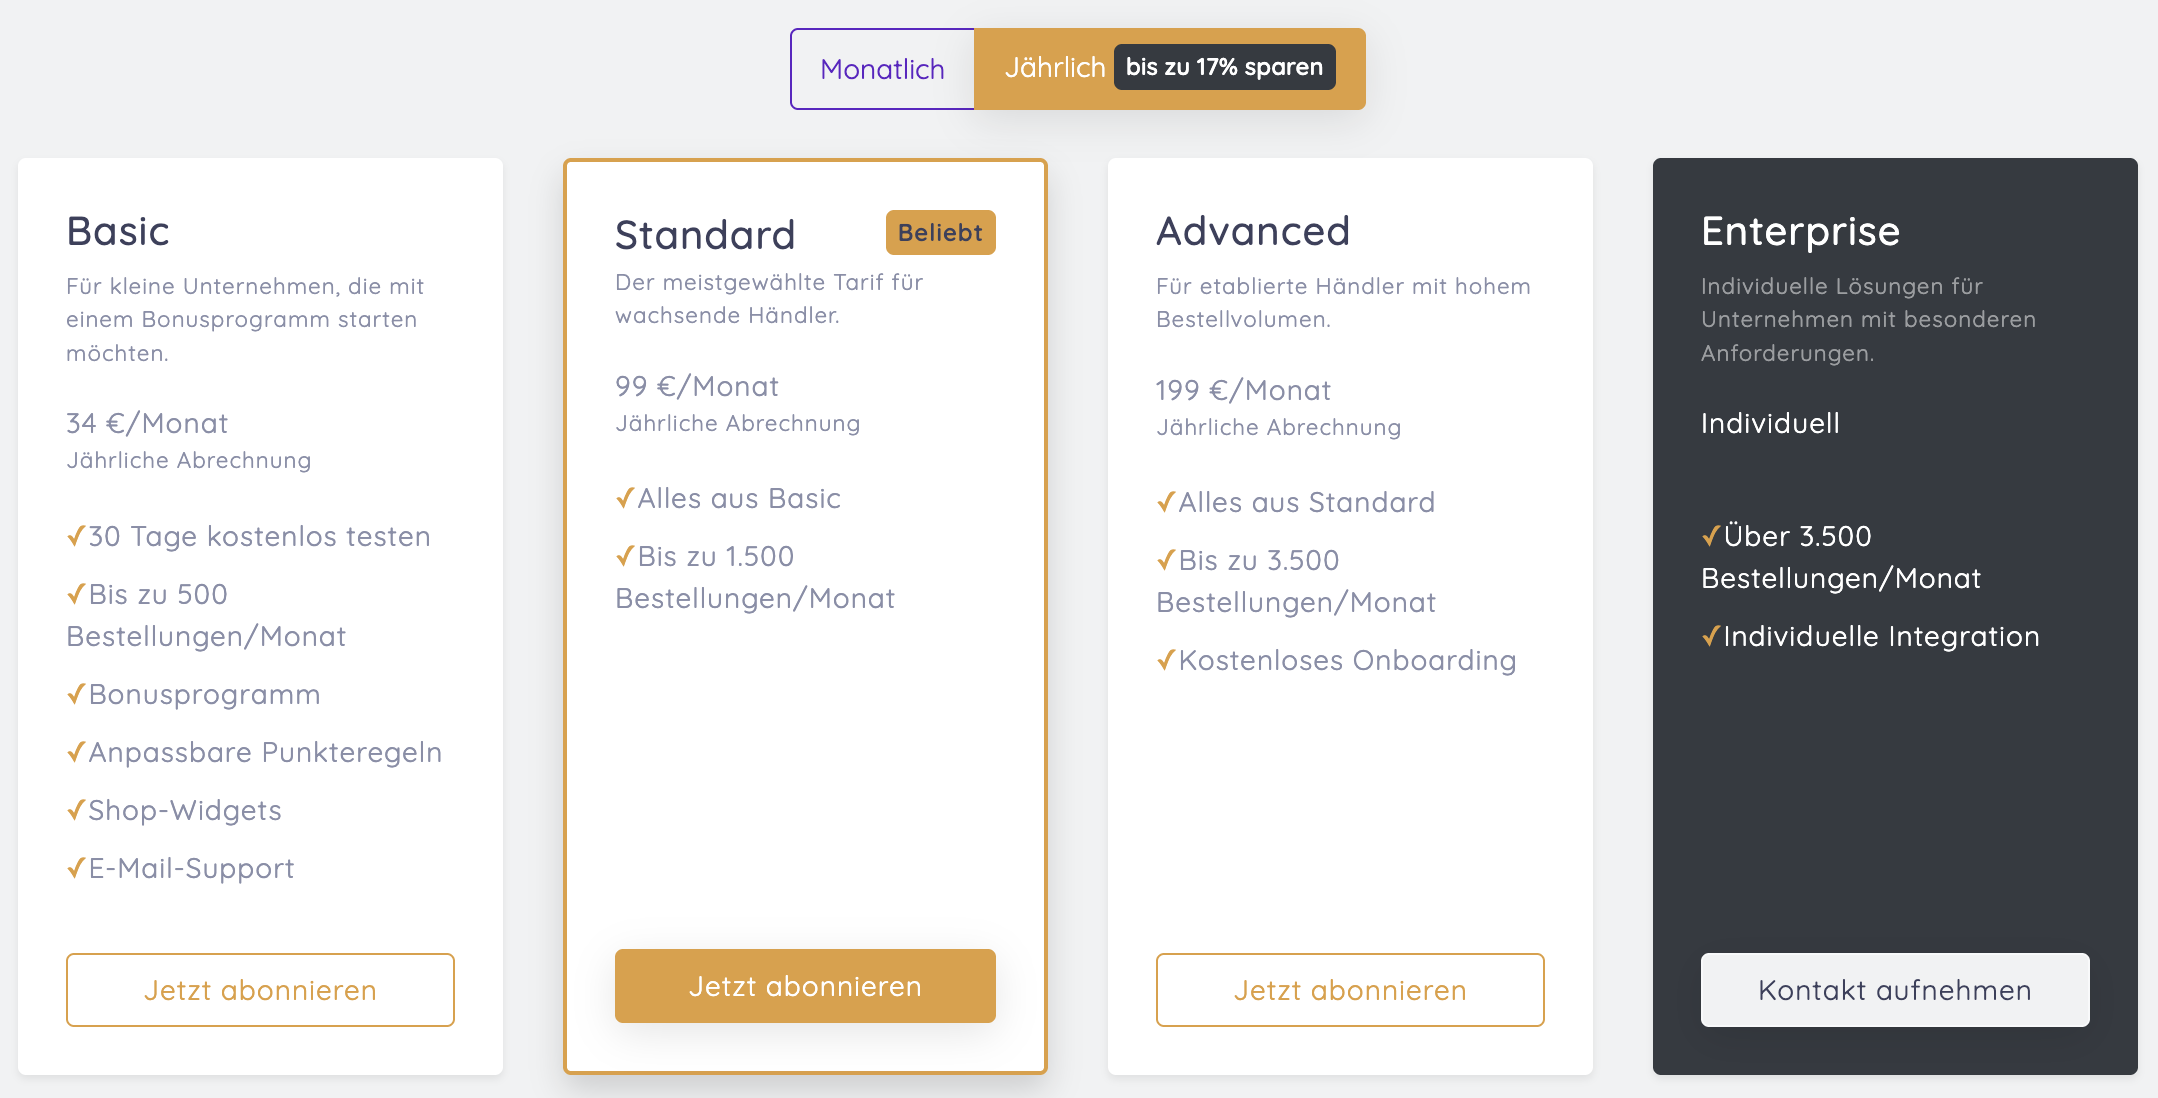2158x1098 pixels.
Task: Click the Enterprise plan heading
Action: point(1800,231)
